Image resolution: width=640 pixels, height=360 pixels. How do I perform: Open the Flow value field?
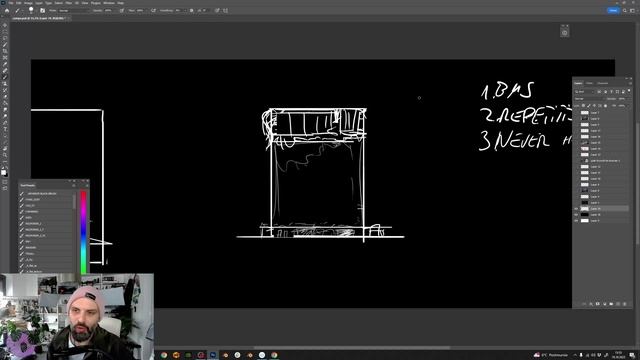140,11
